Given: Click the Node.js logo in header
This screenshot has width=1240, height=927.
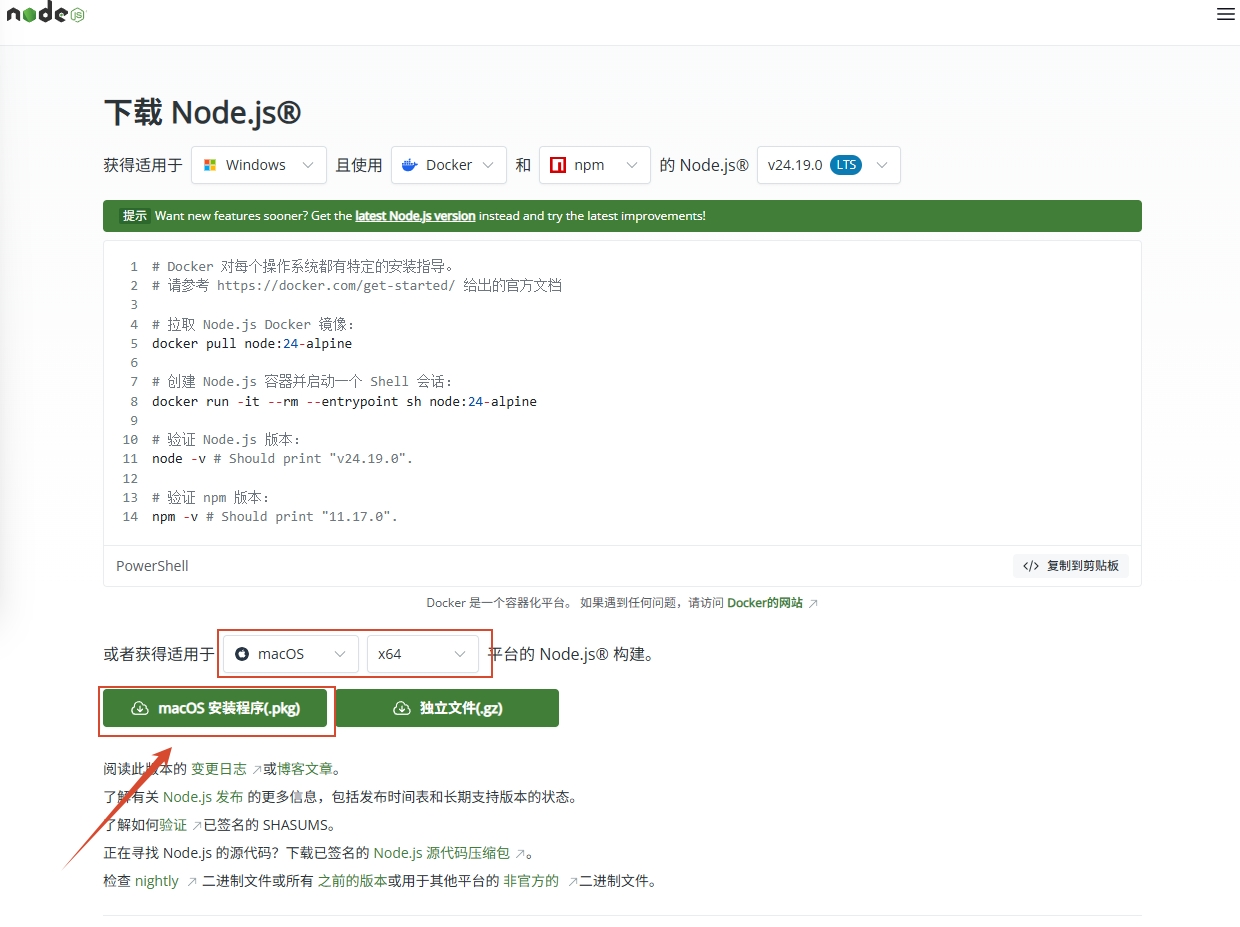Looking at the screenshot, I should tap(46, 13).
